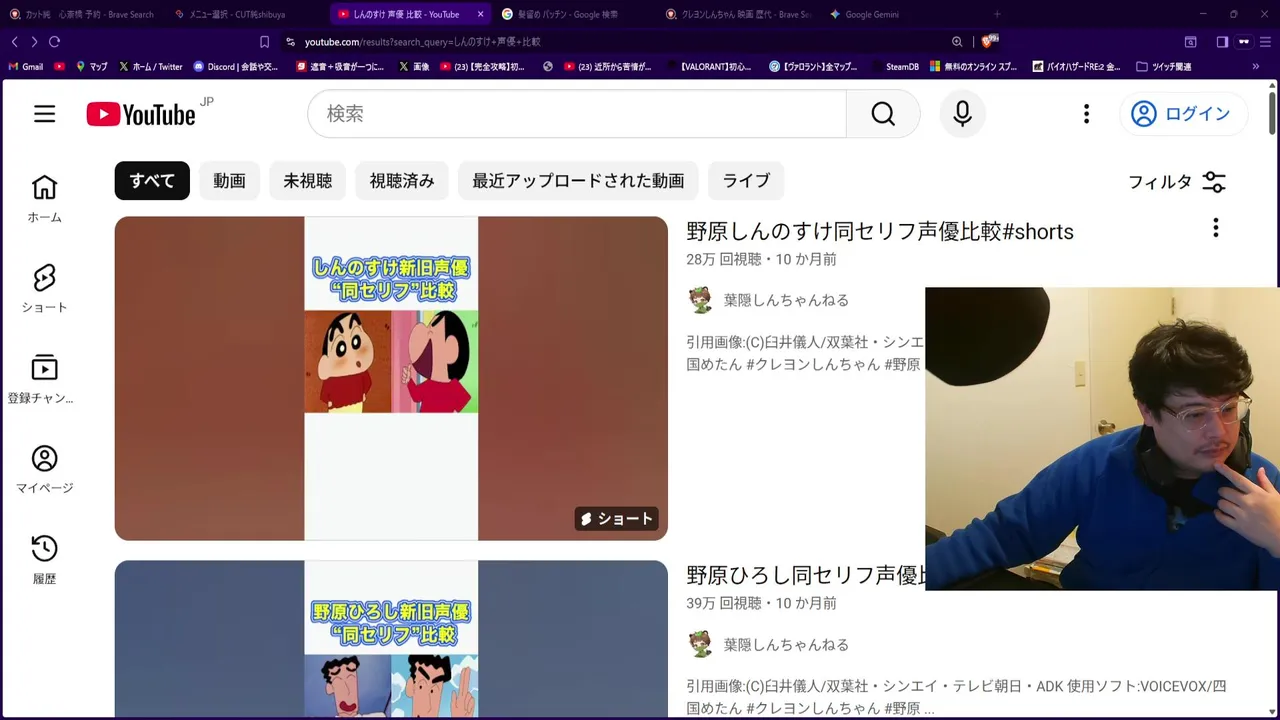Click the zoom magnifier in the address bar
This screenshot has height=720, width=1280.
pyautogui.click(x=957, y=42)
